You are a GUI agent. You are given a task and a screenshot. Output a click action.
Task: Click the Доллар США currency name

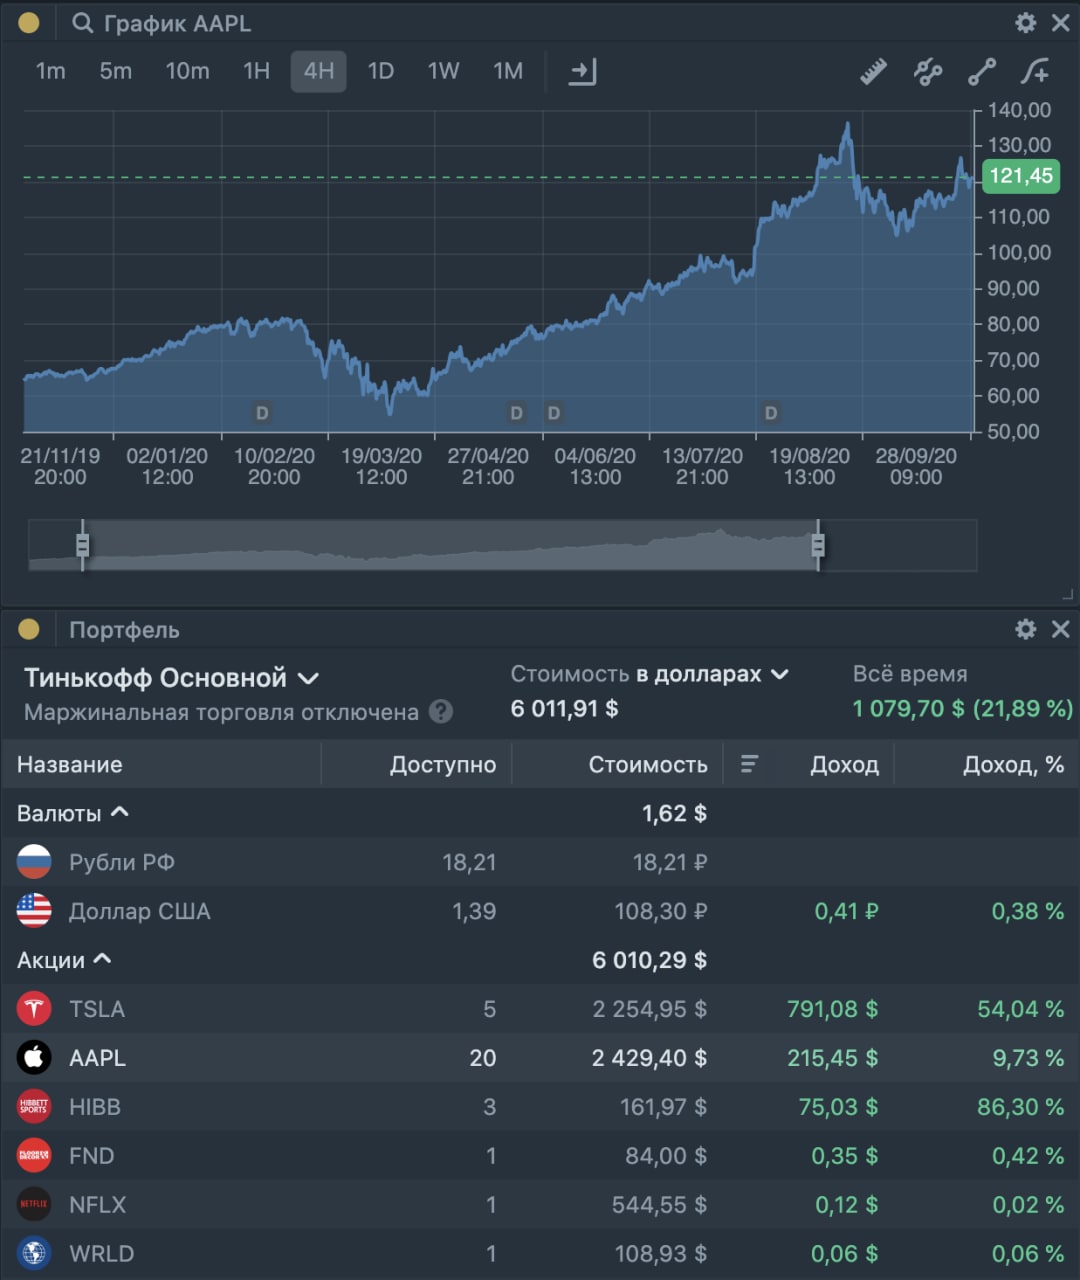[140, 911]
